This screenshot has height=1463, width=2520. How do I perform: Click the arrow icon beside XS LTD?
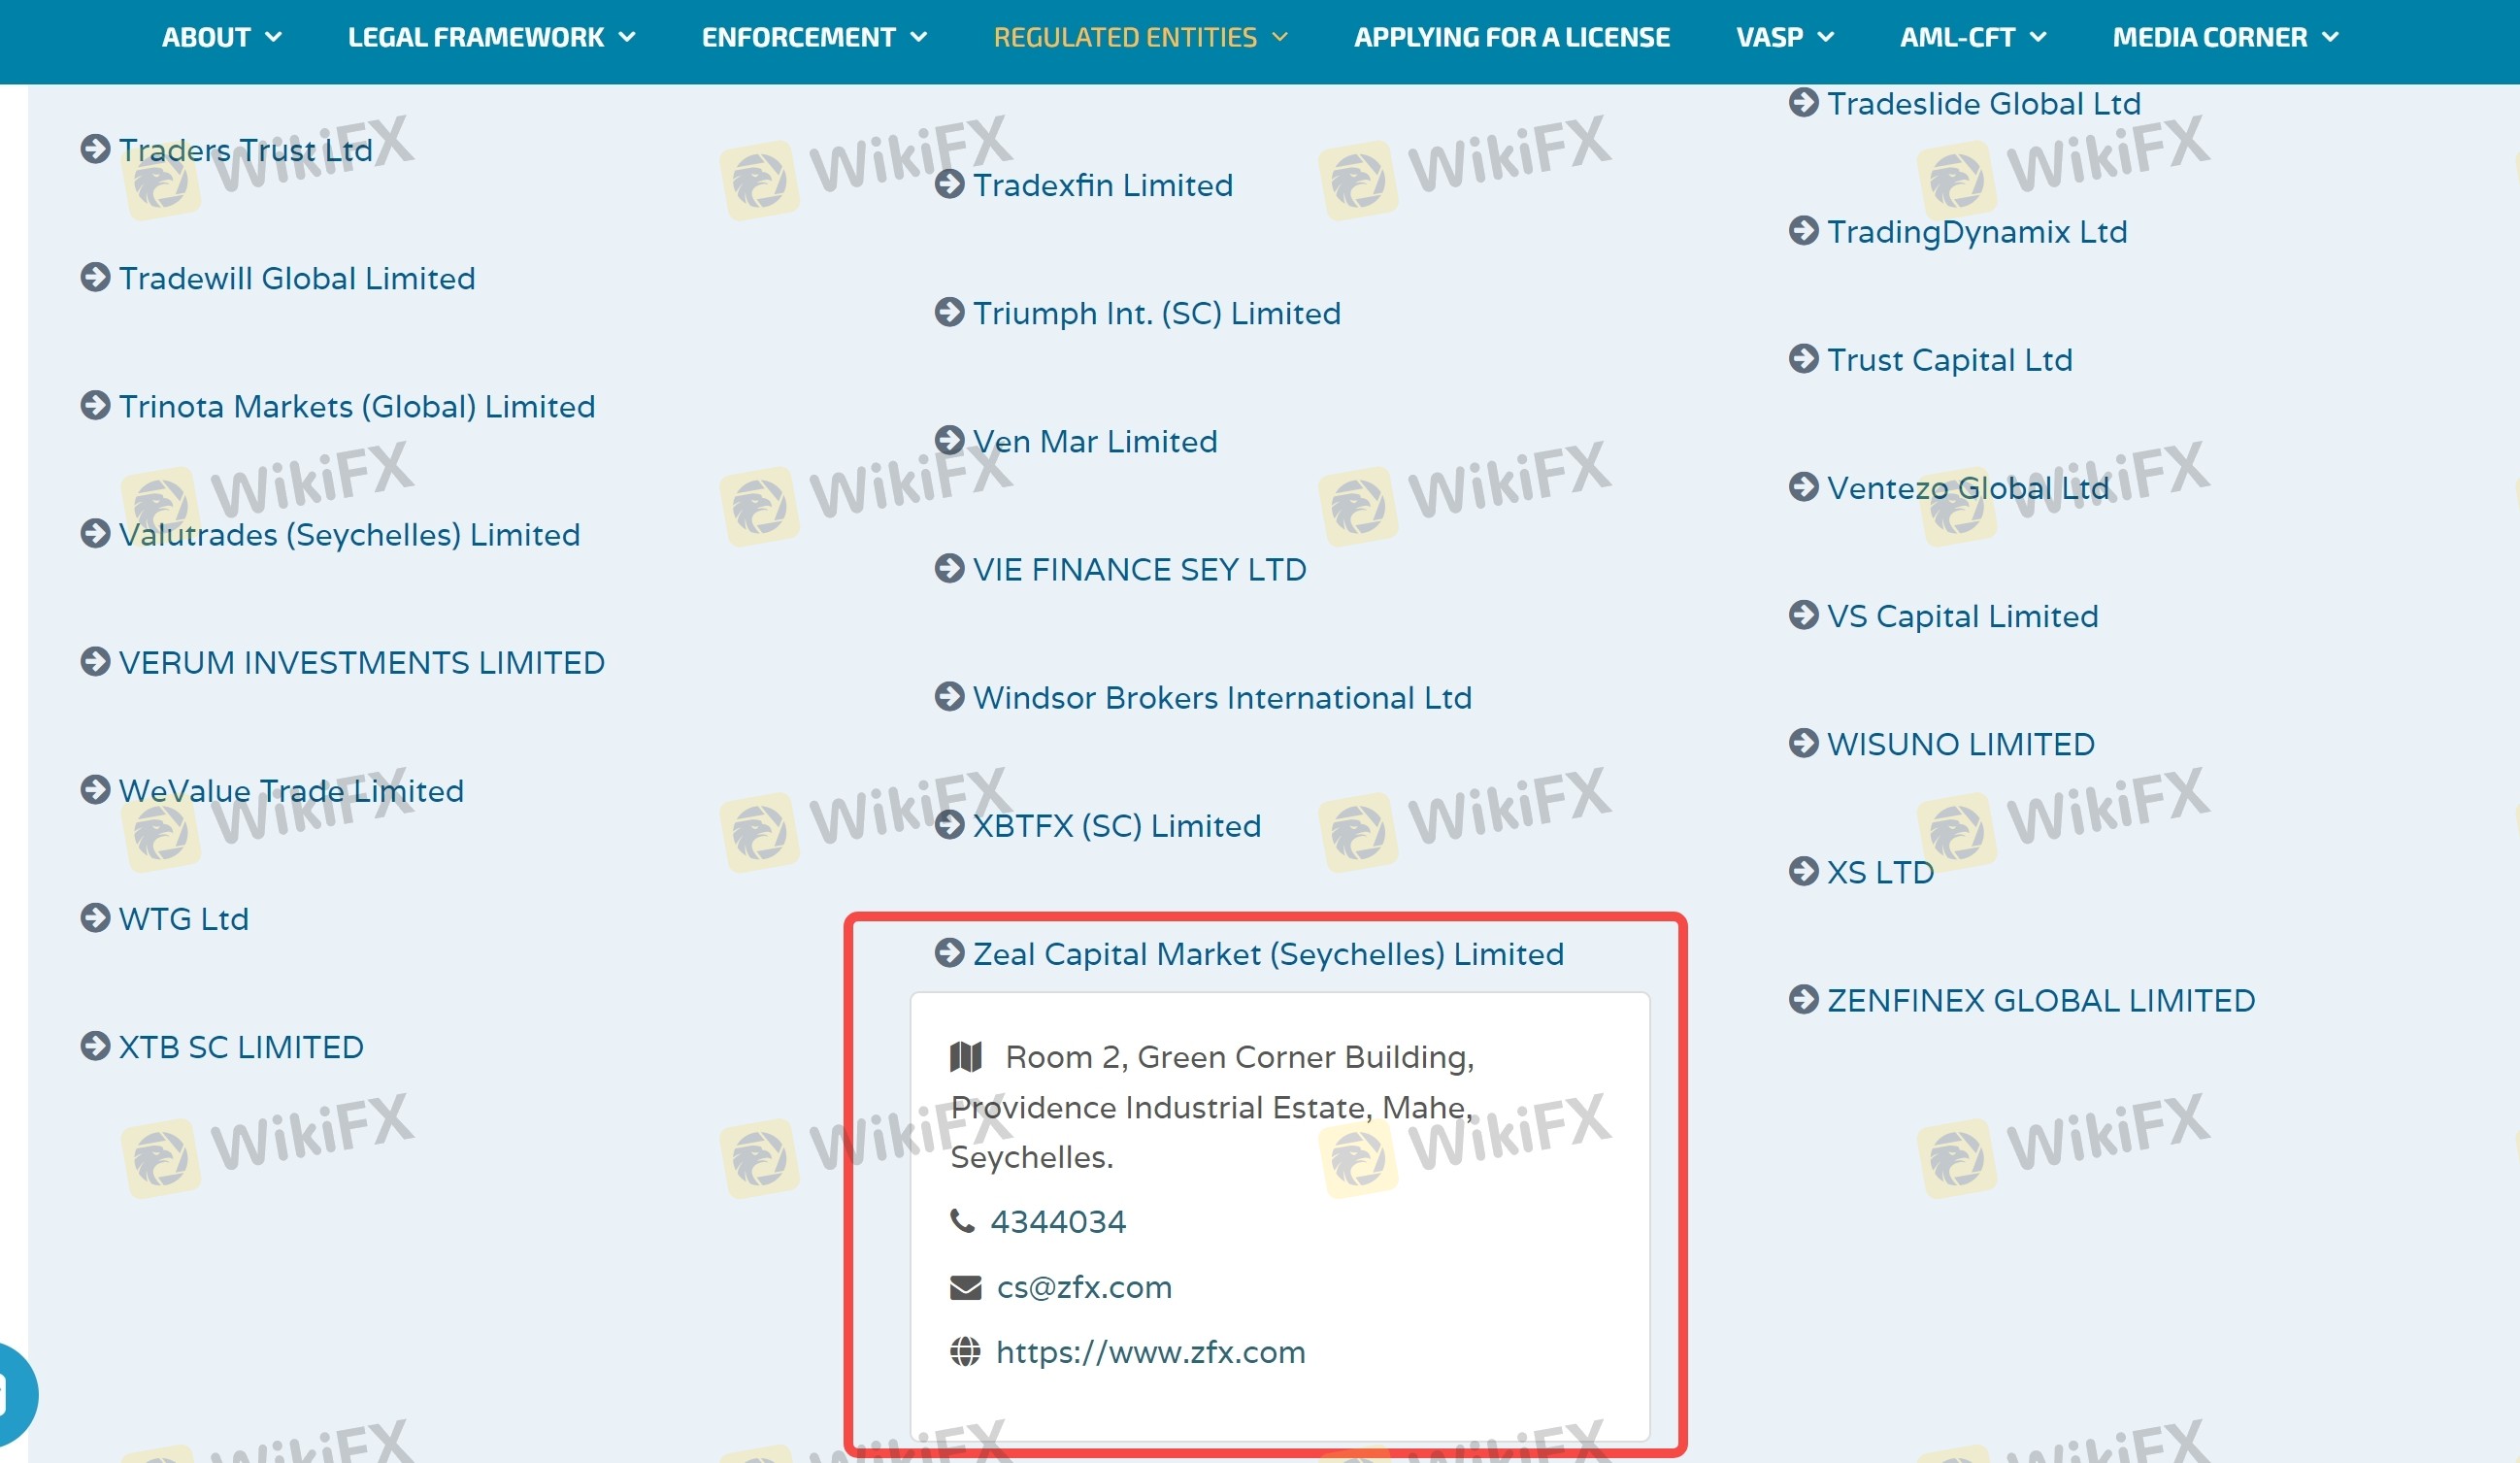click(1803, 871)
